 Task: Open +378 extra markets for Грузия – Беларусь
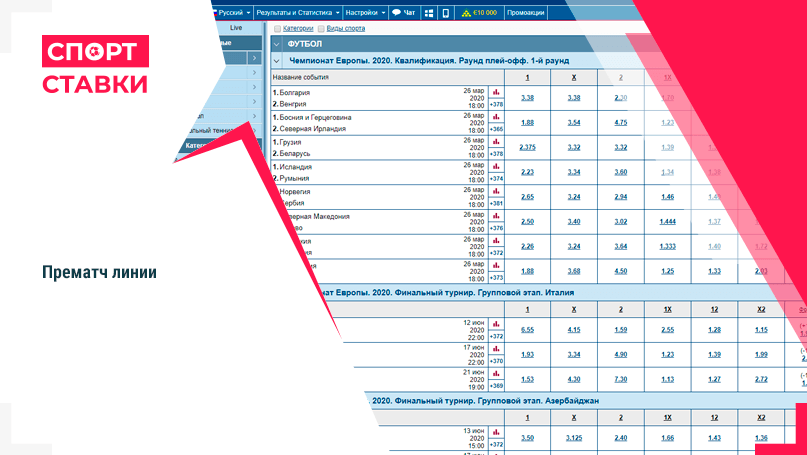[x=497, y=154]
